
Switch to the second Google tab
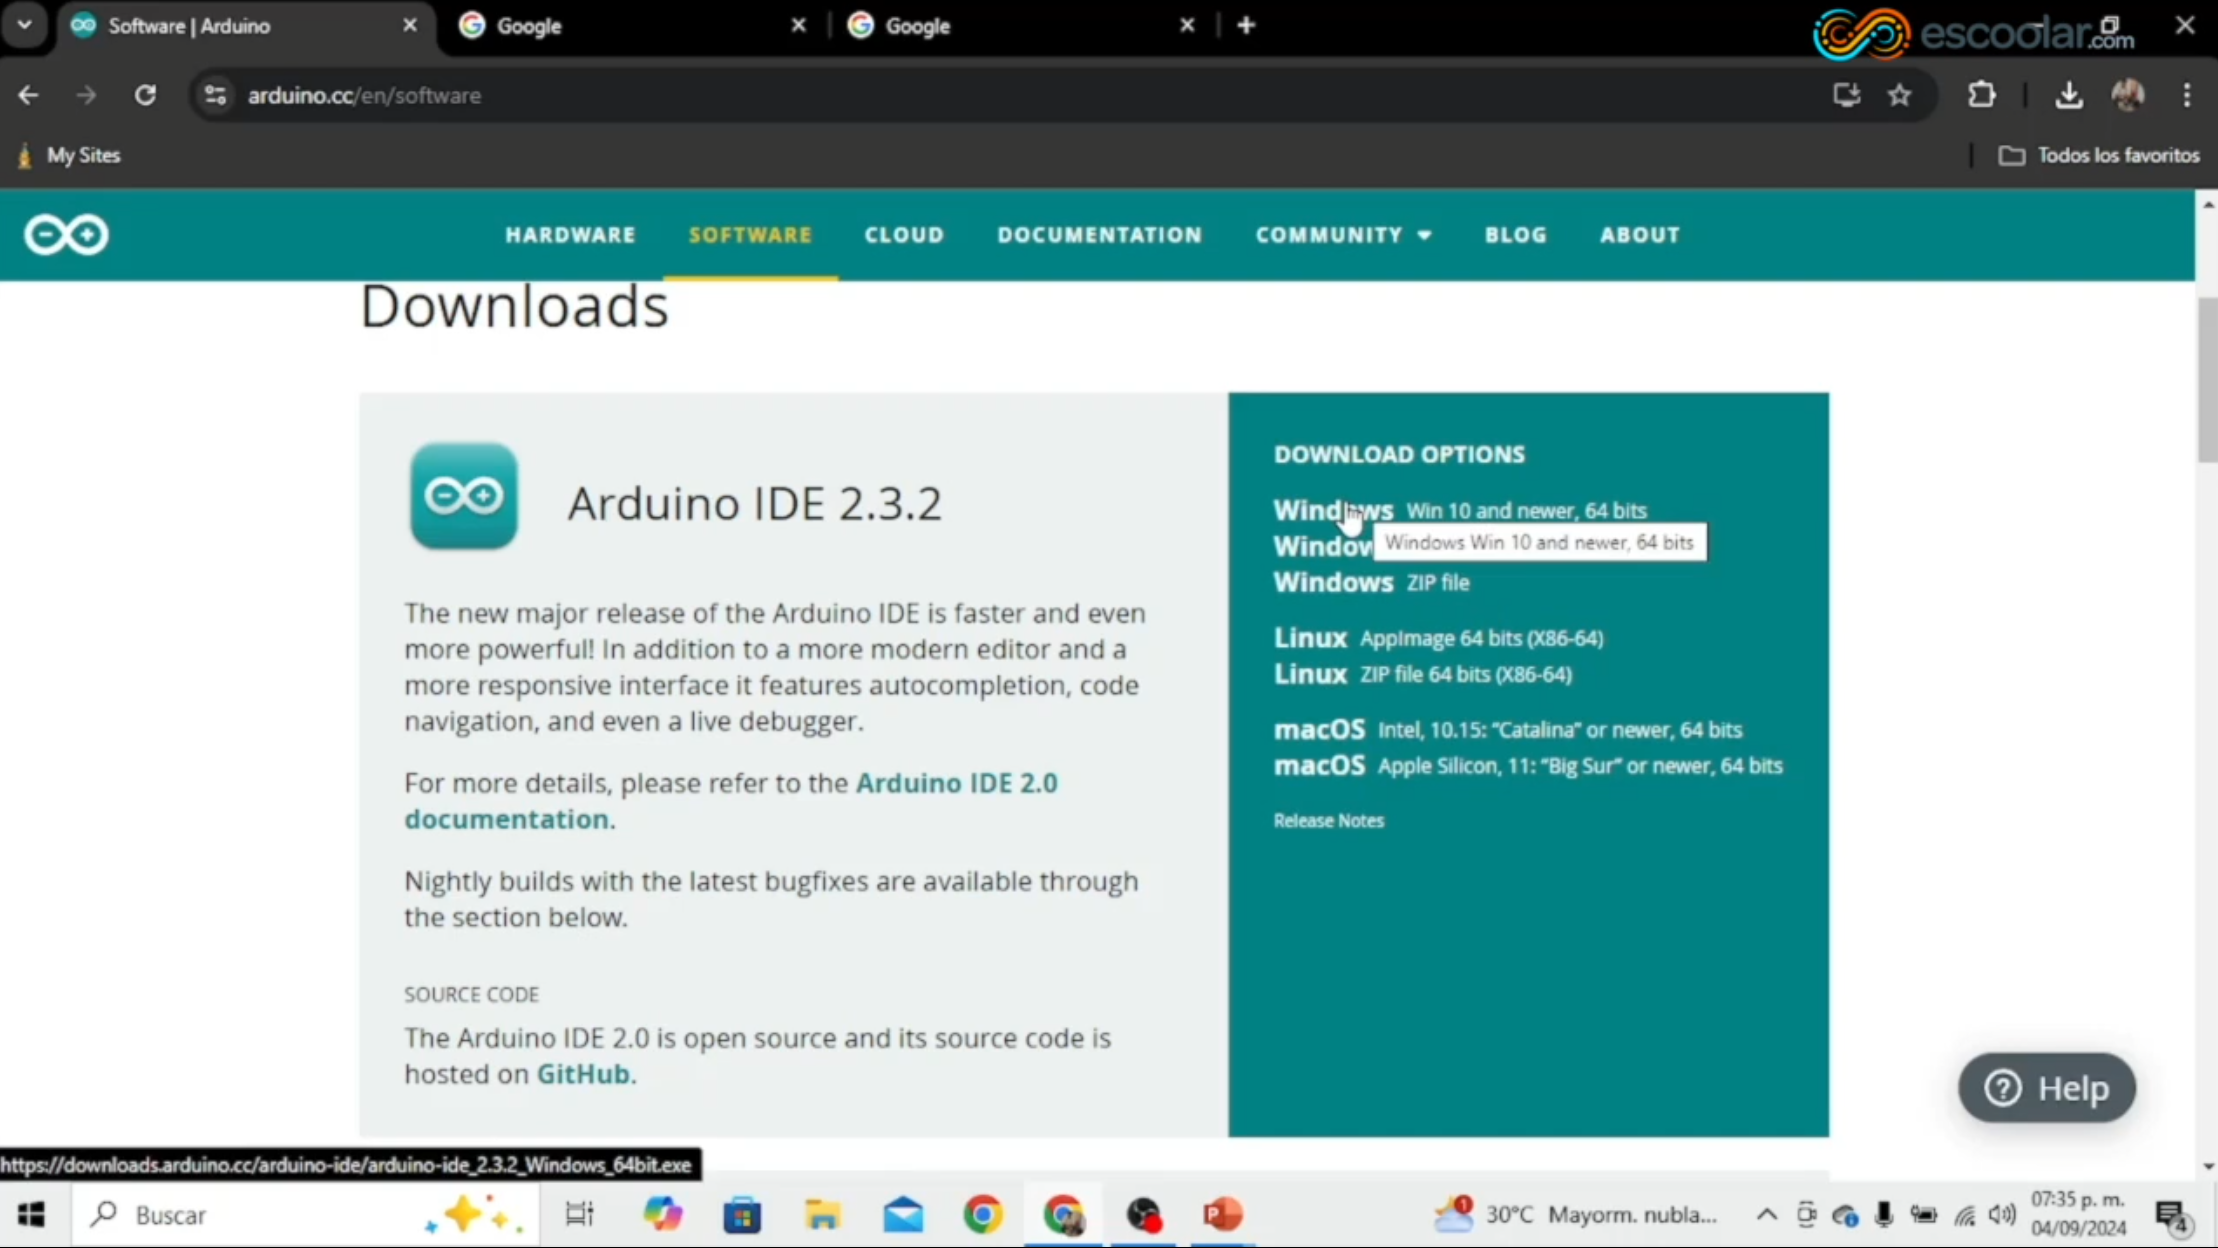click(917, 26)
